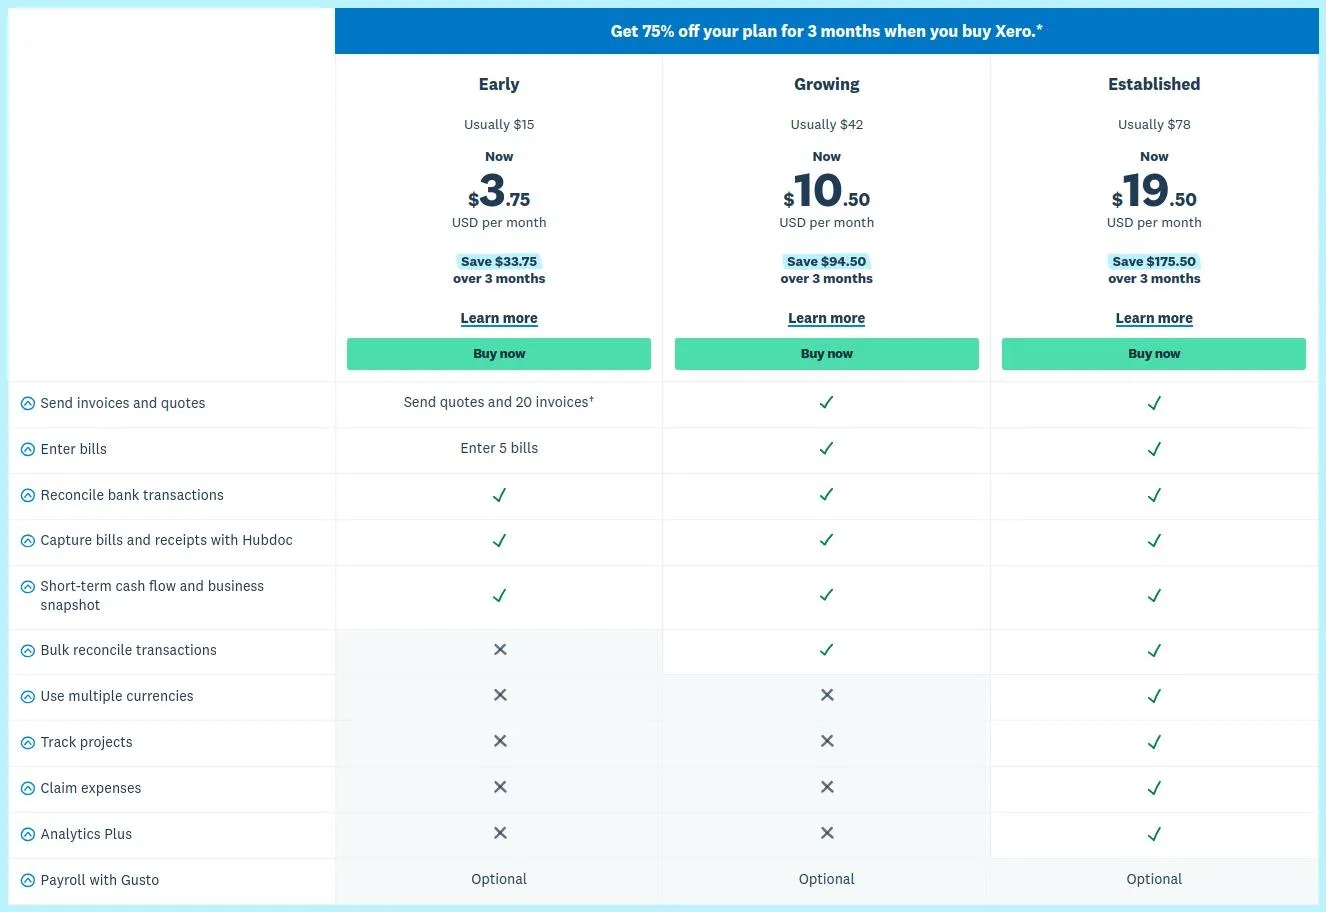Click Buy now for the Early plan
Viewport: 1326px width, 912px height.
pos(499,354)
